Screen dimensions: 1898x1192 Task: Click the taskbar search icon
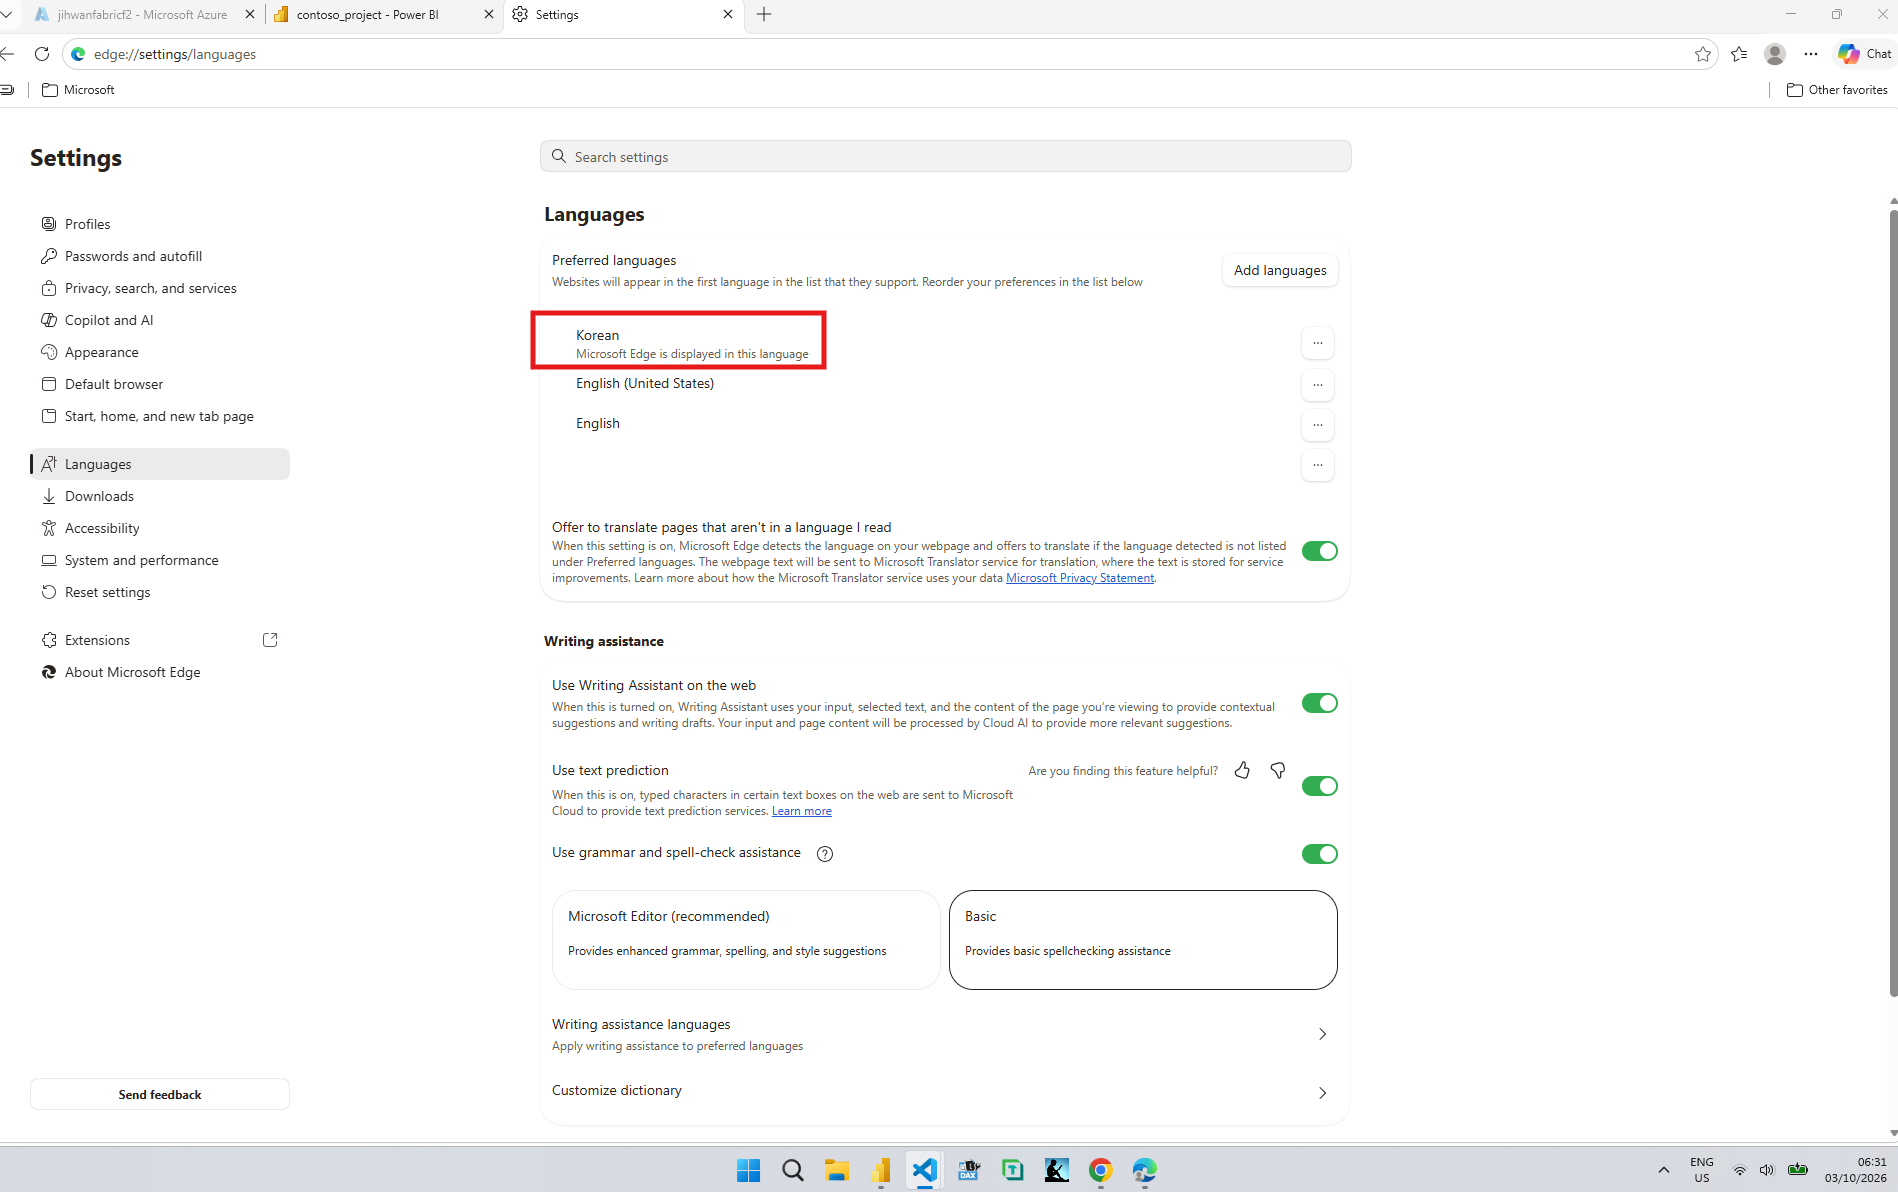click(793, 1170)
